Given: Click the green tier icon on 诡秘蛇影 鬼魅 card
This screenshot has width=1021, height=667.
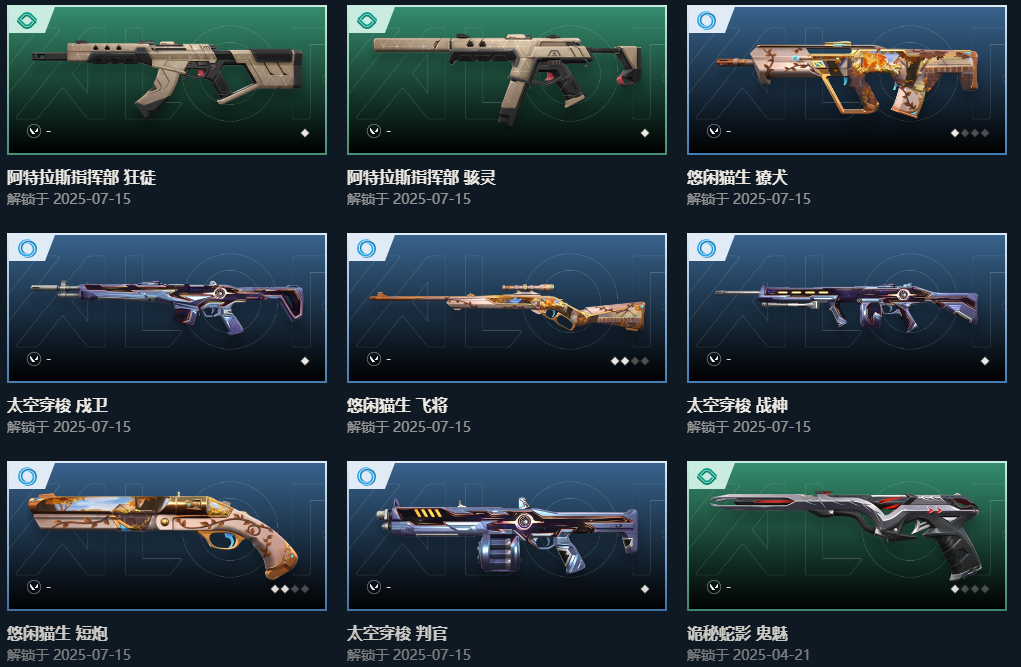Looking at the screenshot, I should tap(706, 477).
